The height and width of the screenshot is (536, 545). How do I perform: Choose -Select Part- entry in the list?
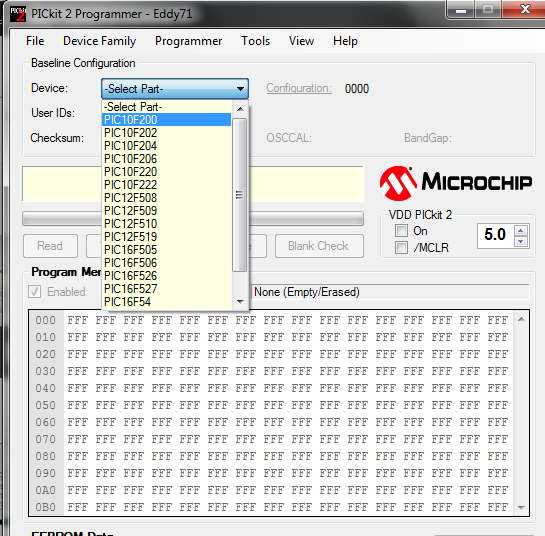[x=166, y=107]
